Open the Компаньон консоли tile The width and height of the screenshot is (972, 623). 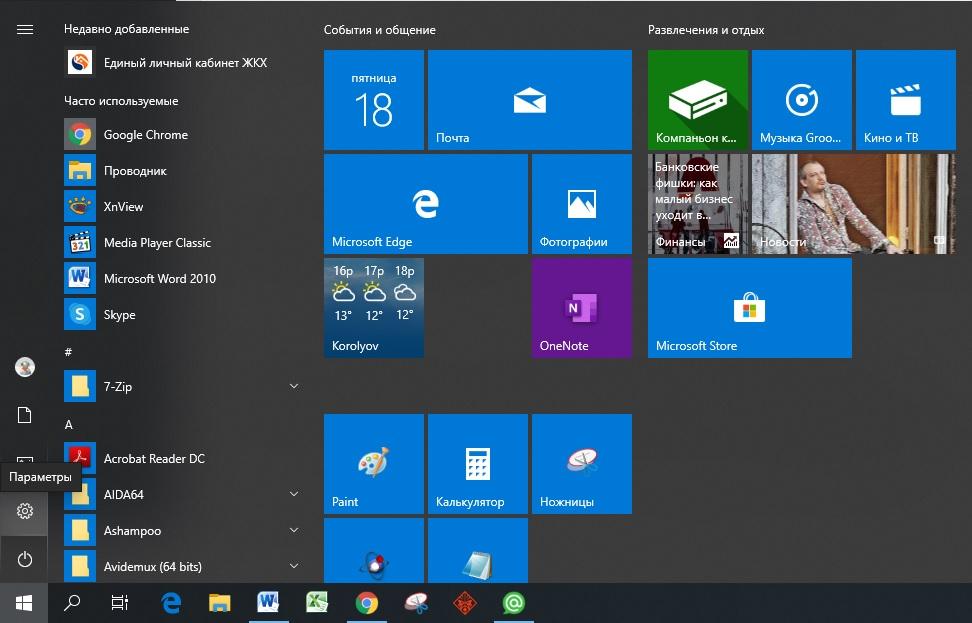pyautogui.click(x=698, y=100)
